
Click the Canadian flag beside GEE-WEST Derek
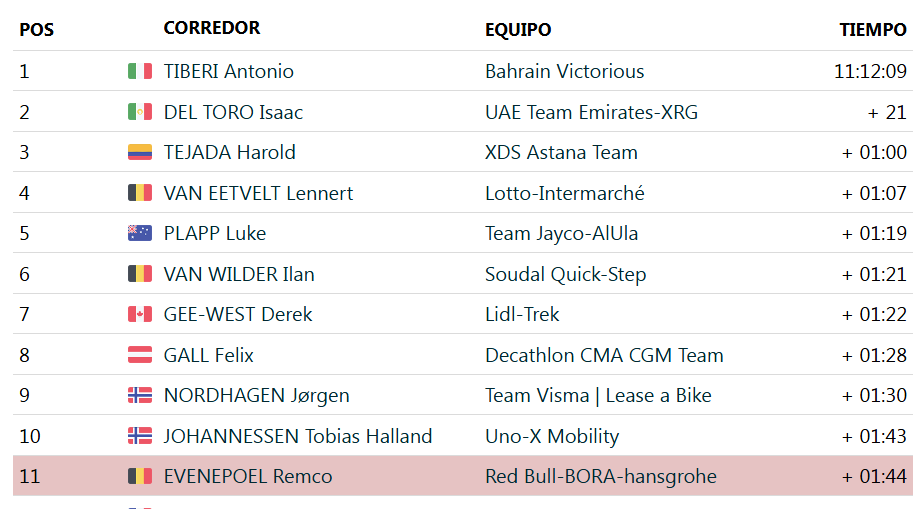click(139, 314)
